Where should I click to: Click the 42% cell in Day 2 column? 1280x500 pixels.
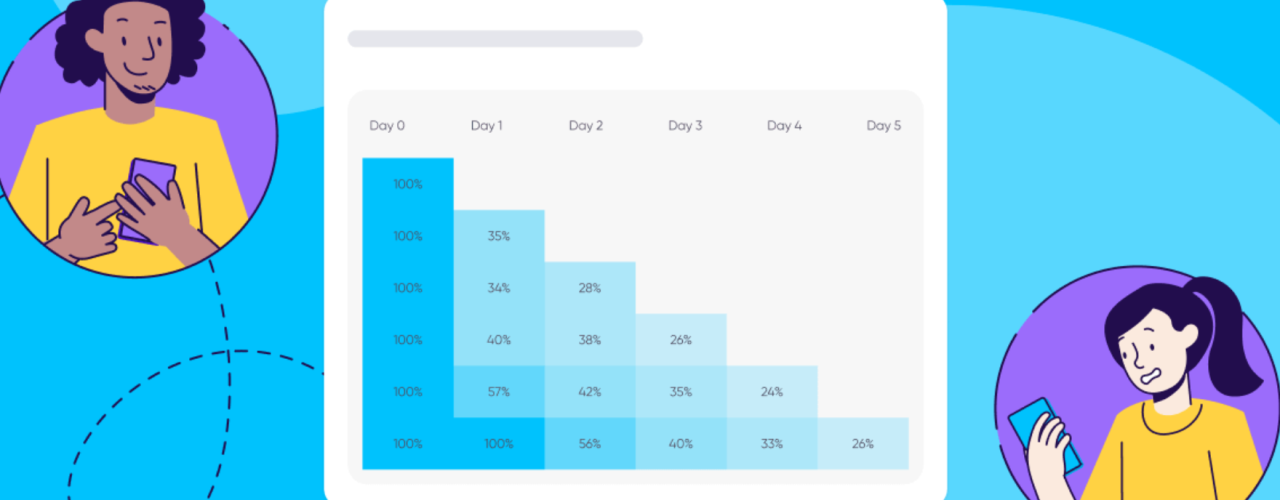(590, 392)
